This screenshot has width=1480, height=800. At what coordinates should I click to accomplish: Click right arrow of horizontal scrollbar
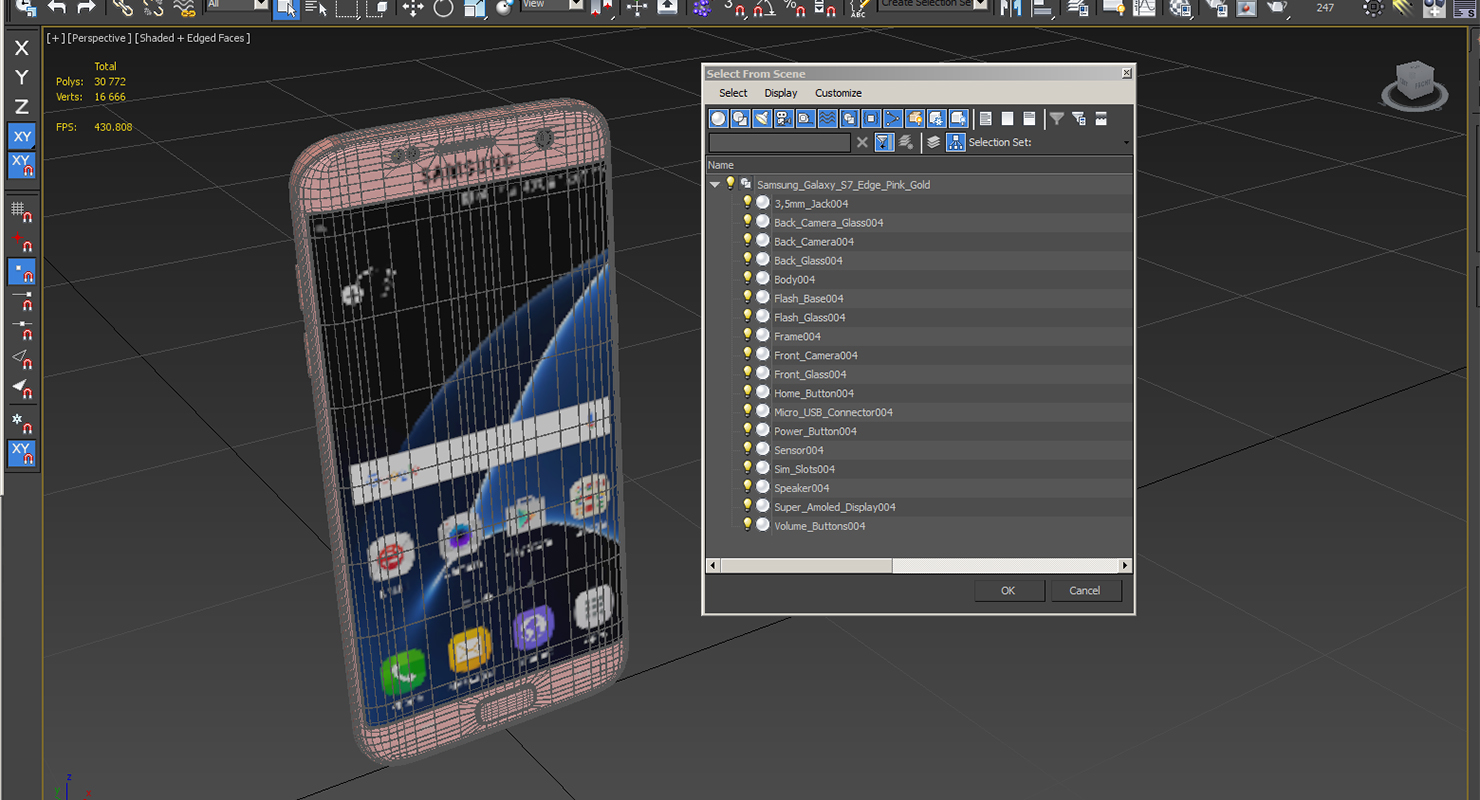coord(1125,566)
